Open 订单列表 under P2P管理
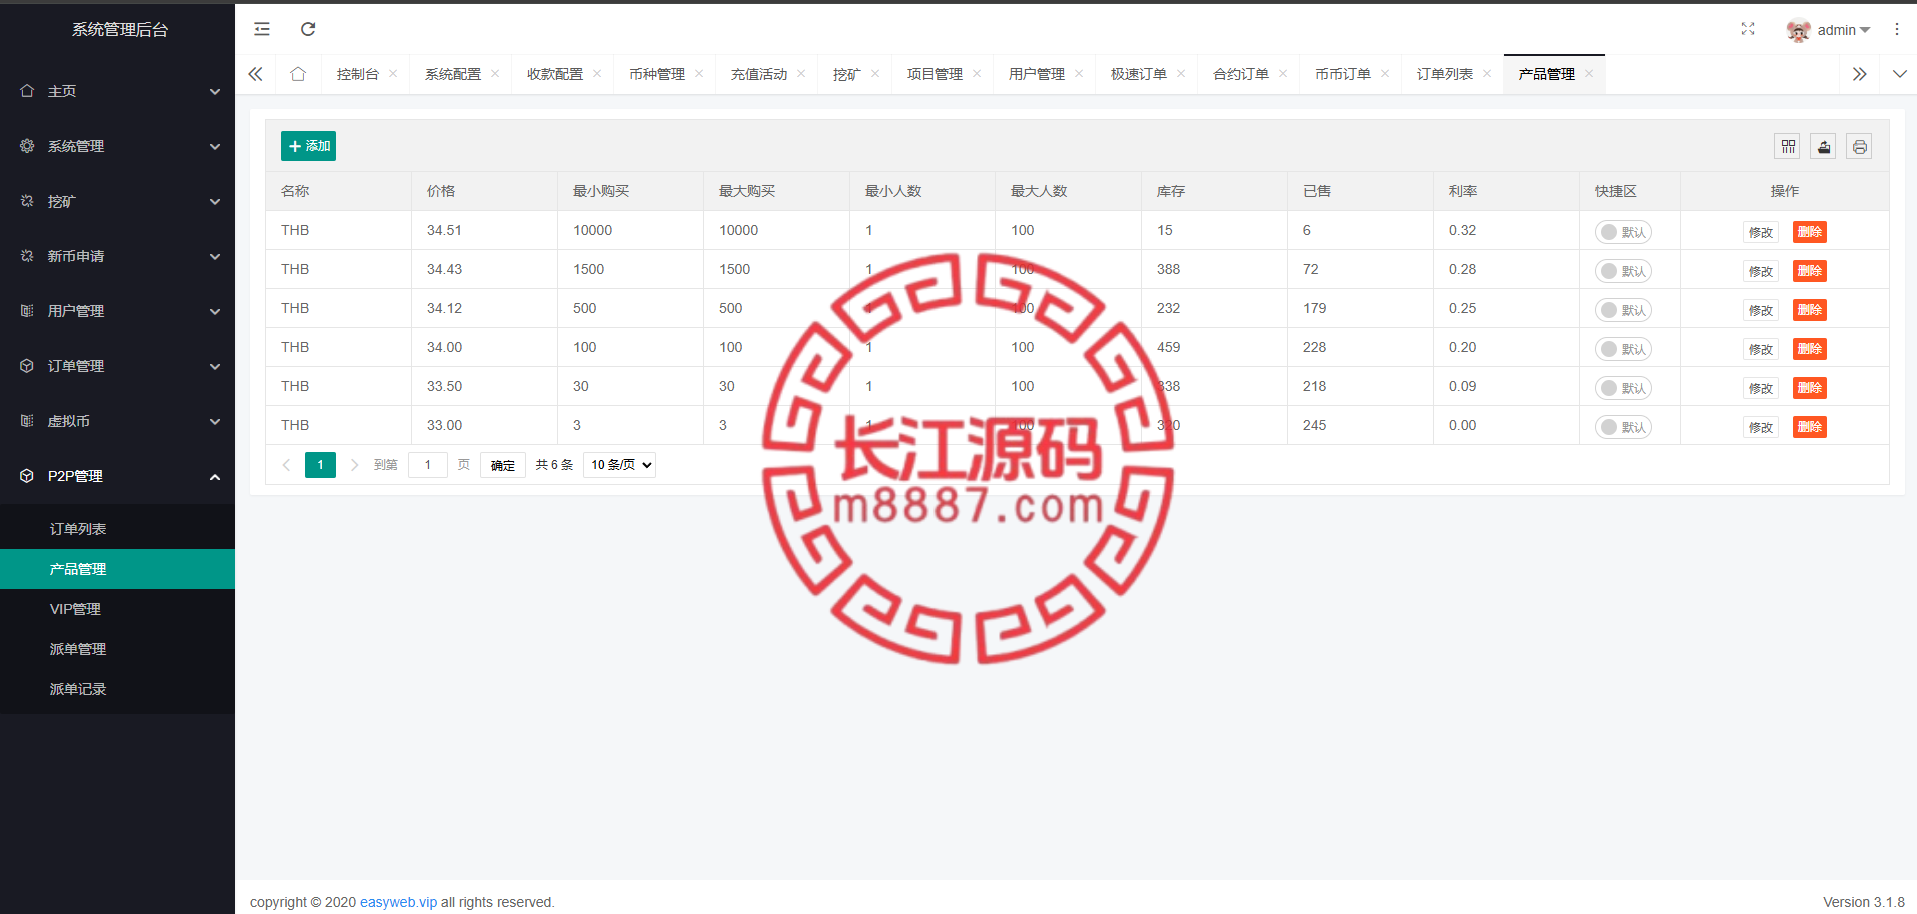Image resolution: width=1917 pixels, height=914 pixels. (117, 529)
